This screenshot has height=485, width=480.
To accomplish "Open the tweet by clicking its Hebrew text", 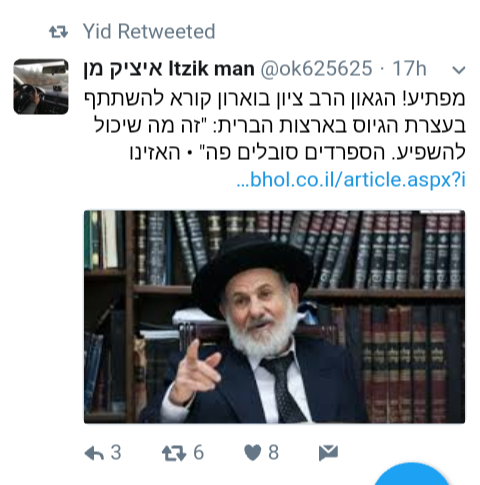I will (x=274, y=126).
